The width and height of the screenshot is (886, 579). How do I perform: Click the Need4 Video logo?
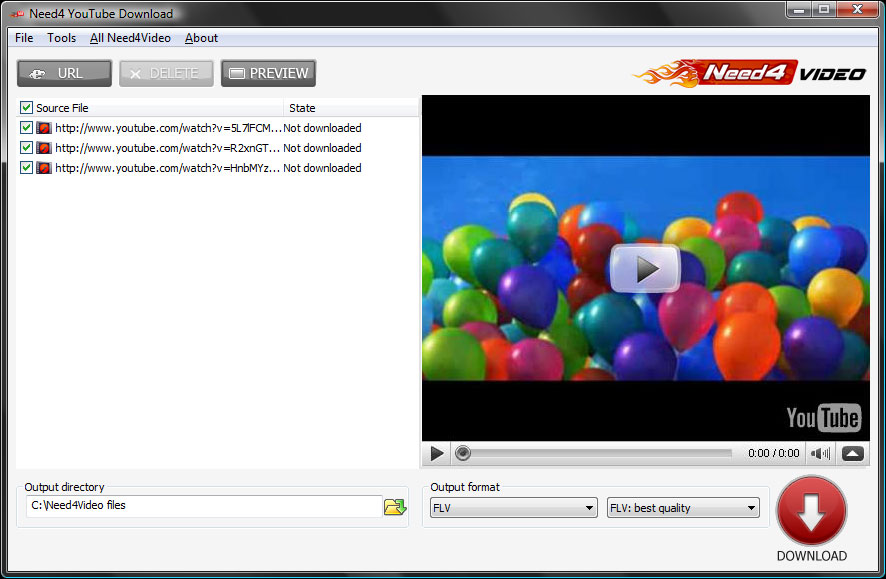tap(749, 73)
